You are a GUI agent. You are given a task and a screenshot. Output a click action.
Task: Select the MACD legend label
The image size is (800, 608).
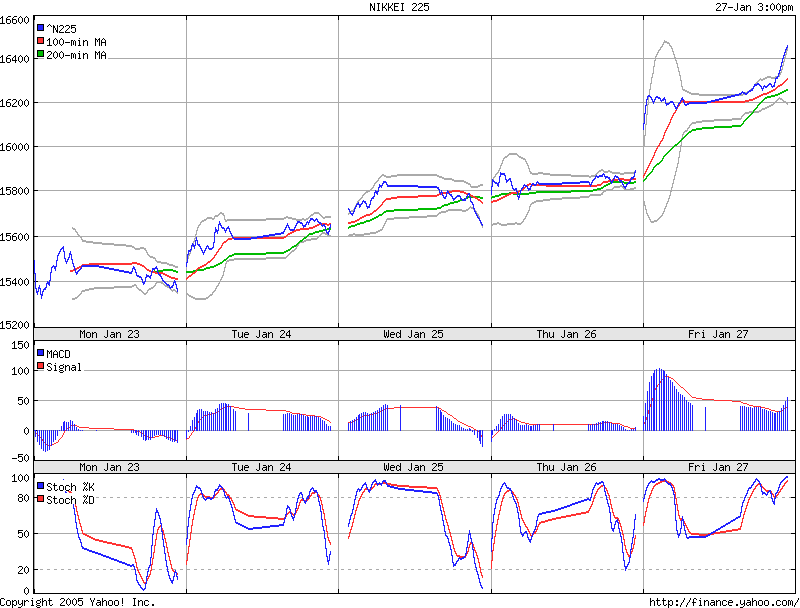coord(58,354)
